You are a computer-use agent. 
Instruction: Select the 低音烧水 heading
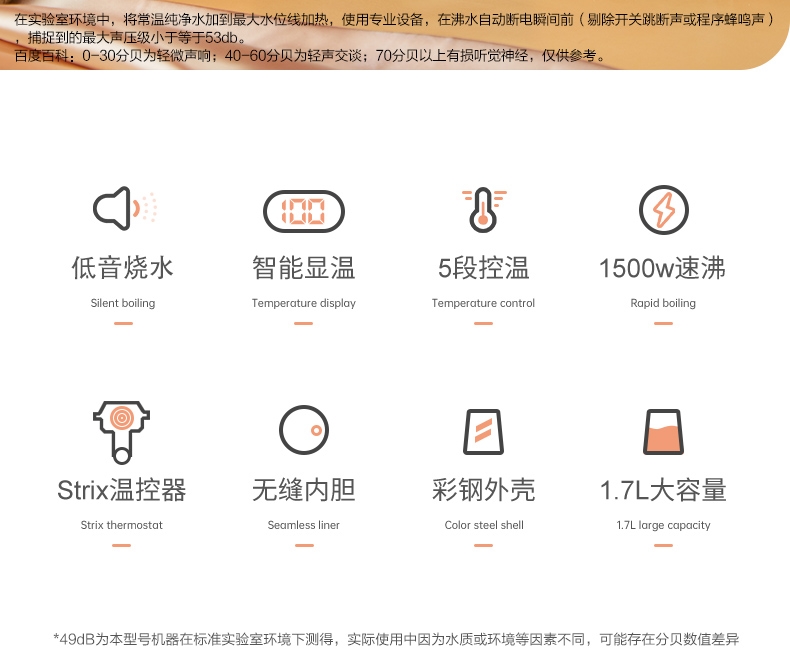coord(123,268)
